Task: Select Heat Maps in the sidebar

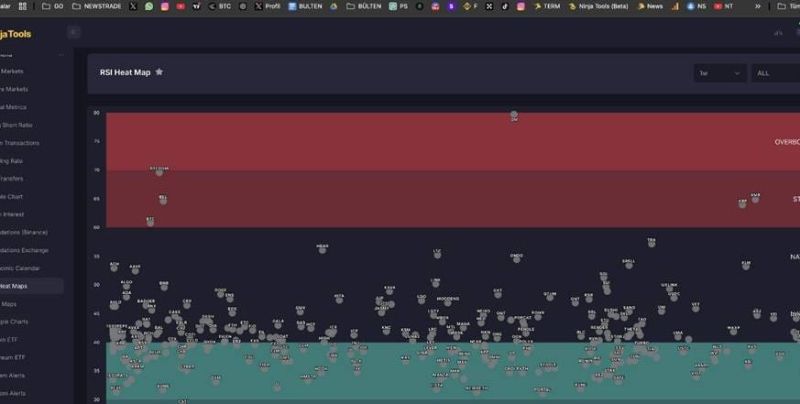Action: tap(31, 286)
